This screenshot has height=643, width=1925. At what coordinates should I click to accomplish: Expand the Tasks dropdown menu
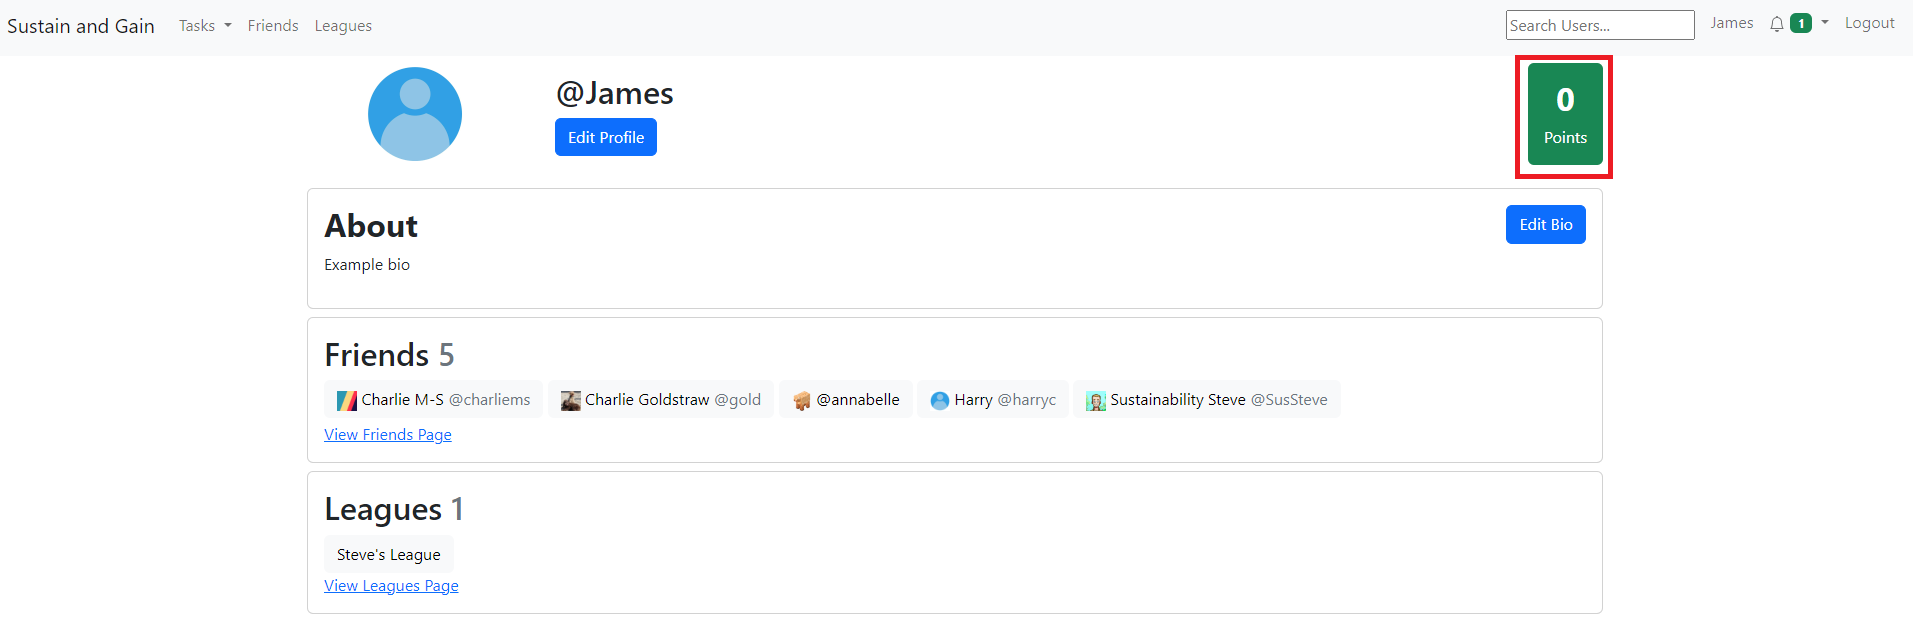(x=204, y=26)
